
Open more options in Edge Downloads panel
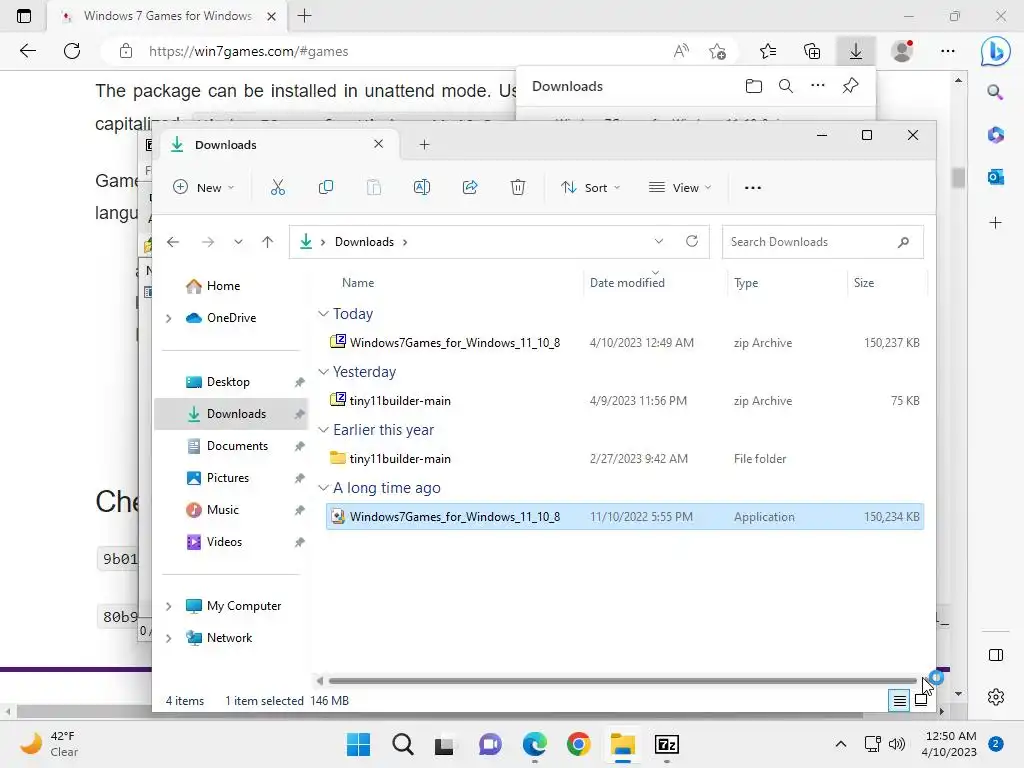point(818,86)
